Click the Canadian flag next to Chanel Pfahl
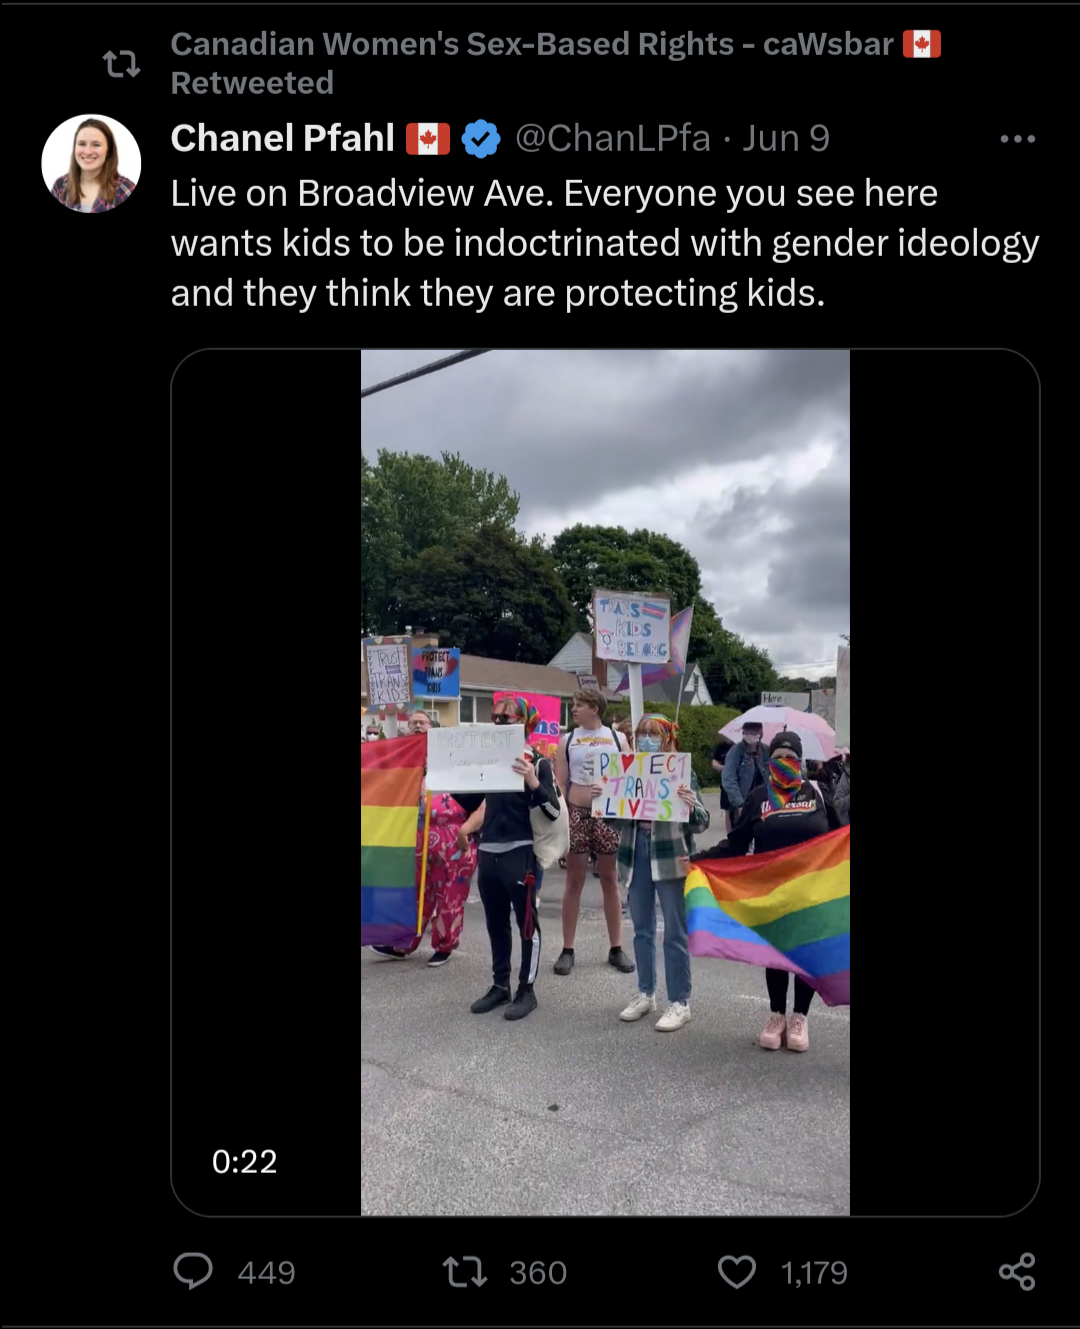1080x1329 pixels. pyautogui.click(x=428, y=139)
